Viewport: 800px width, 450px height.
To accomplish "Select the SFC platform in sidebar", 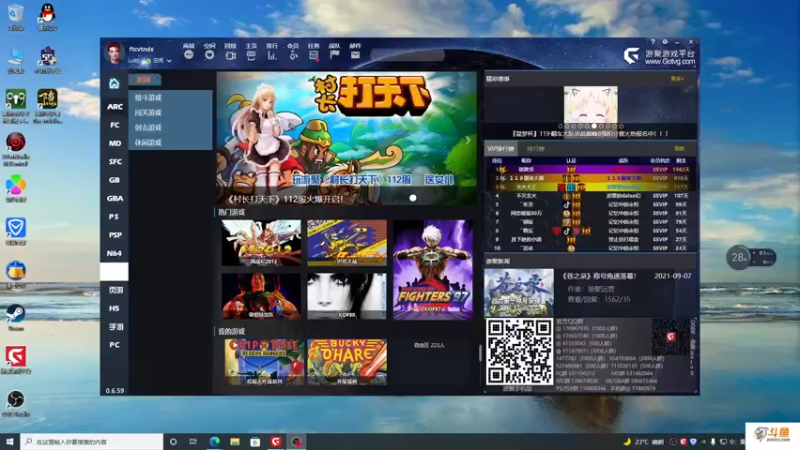I will (x=115, y=162).
